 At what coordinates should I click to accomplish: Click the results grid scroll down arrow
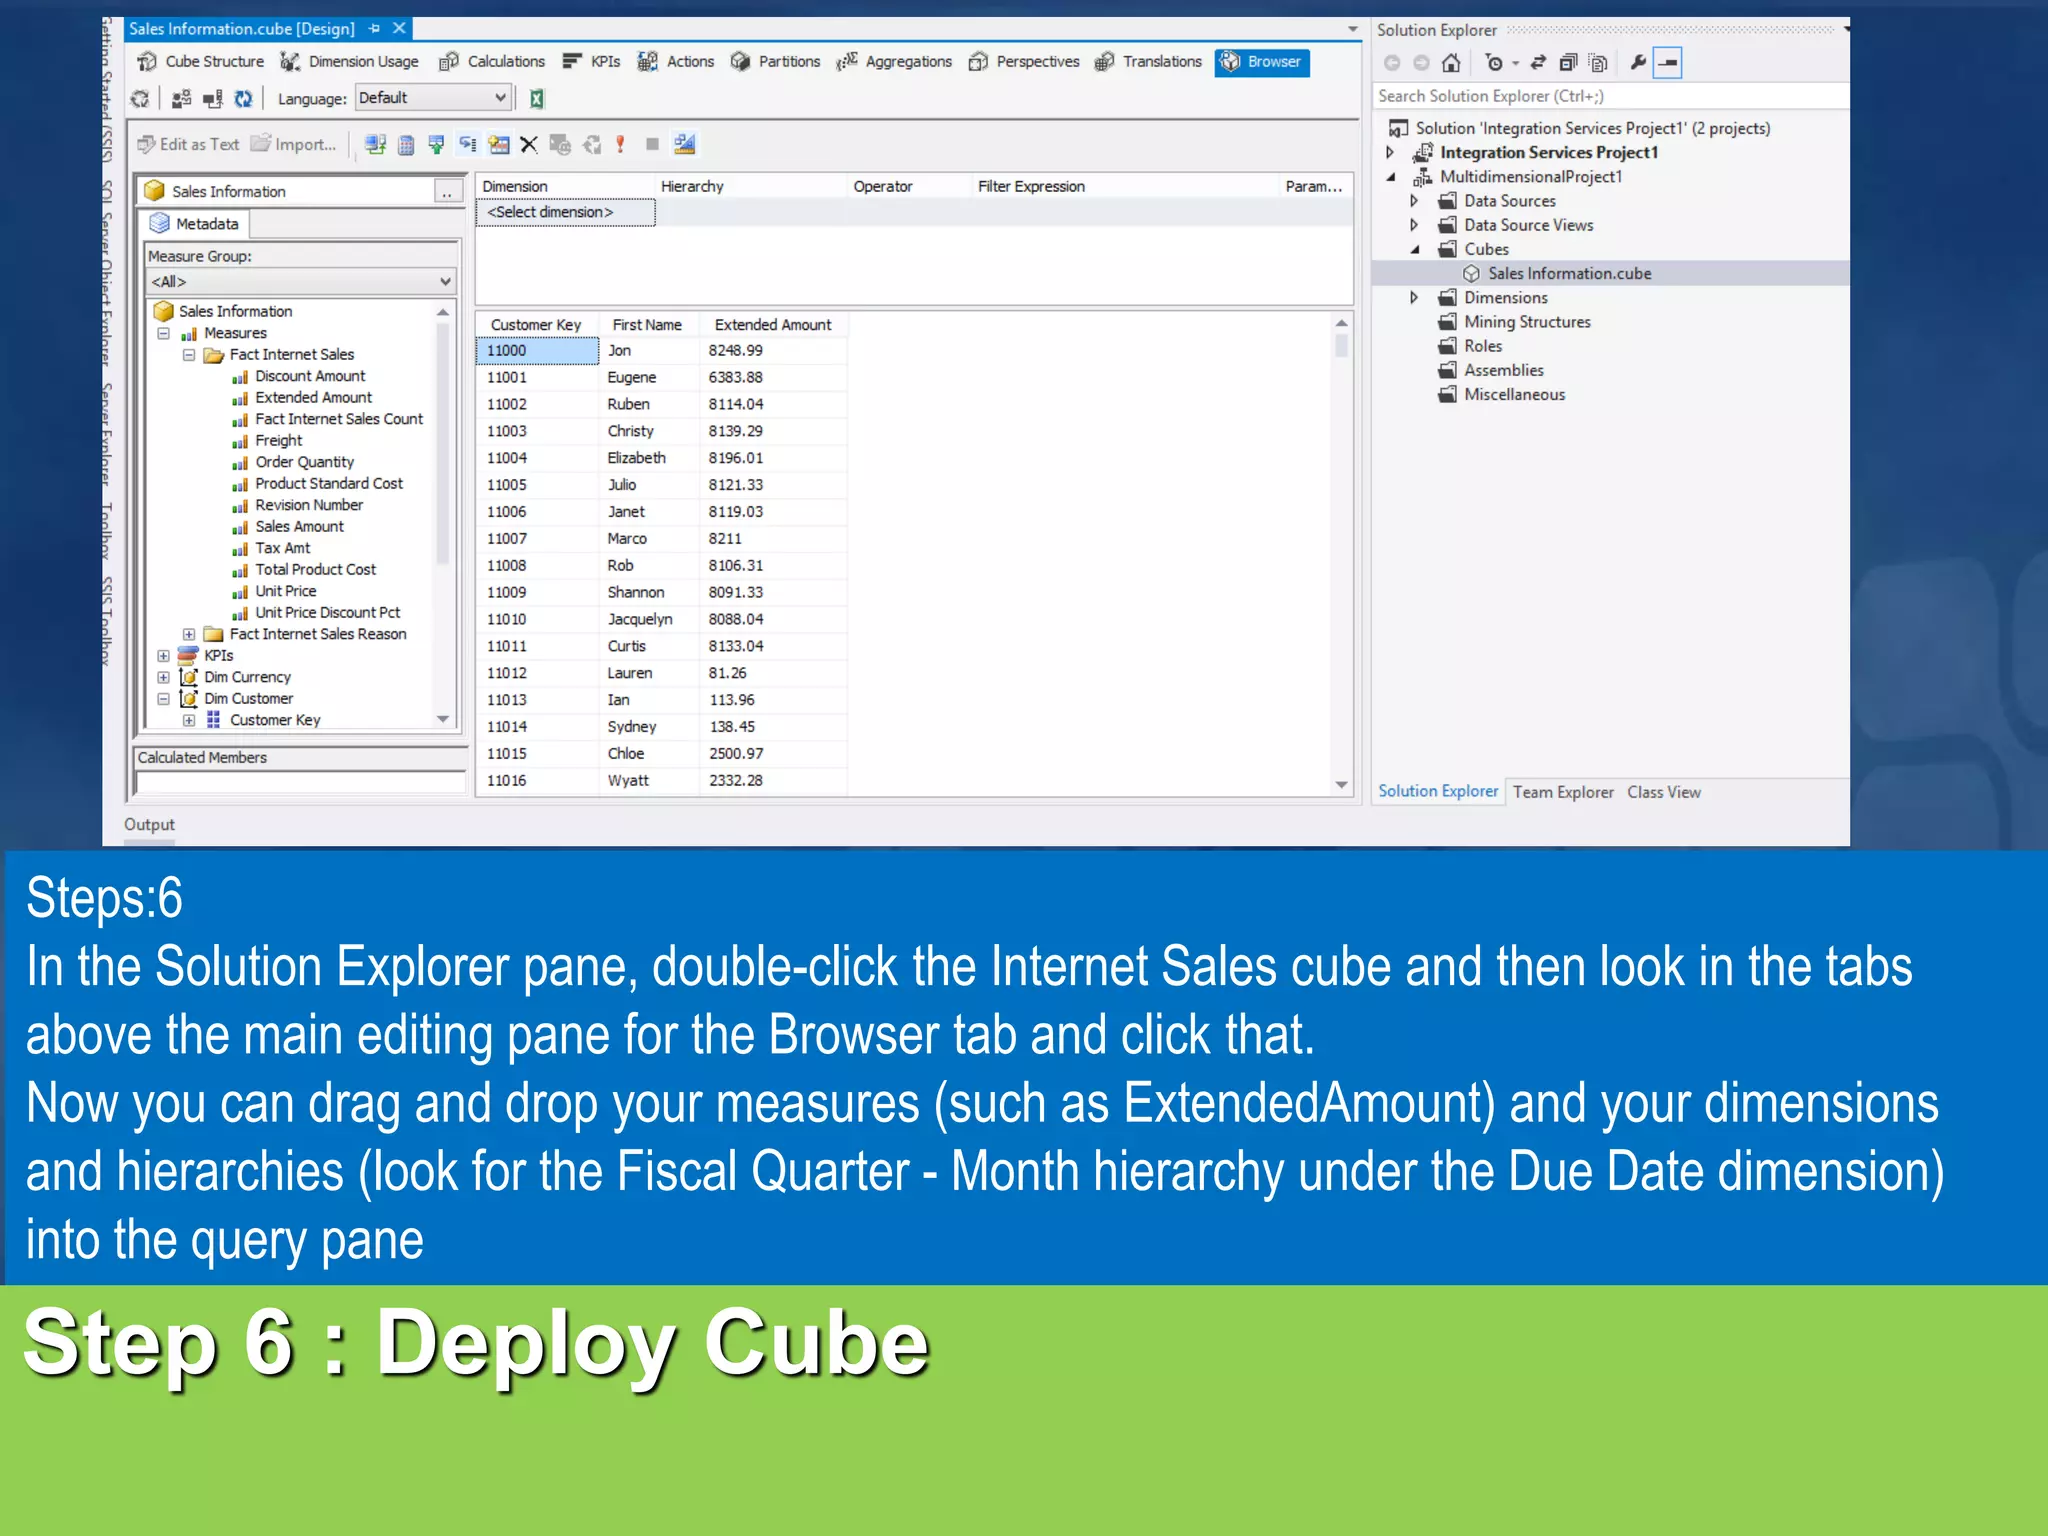click(x=1341, y=786)
